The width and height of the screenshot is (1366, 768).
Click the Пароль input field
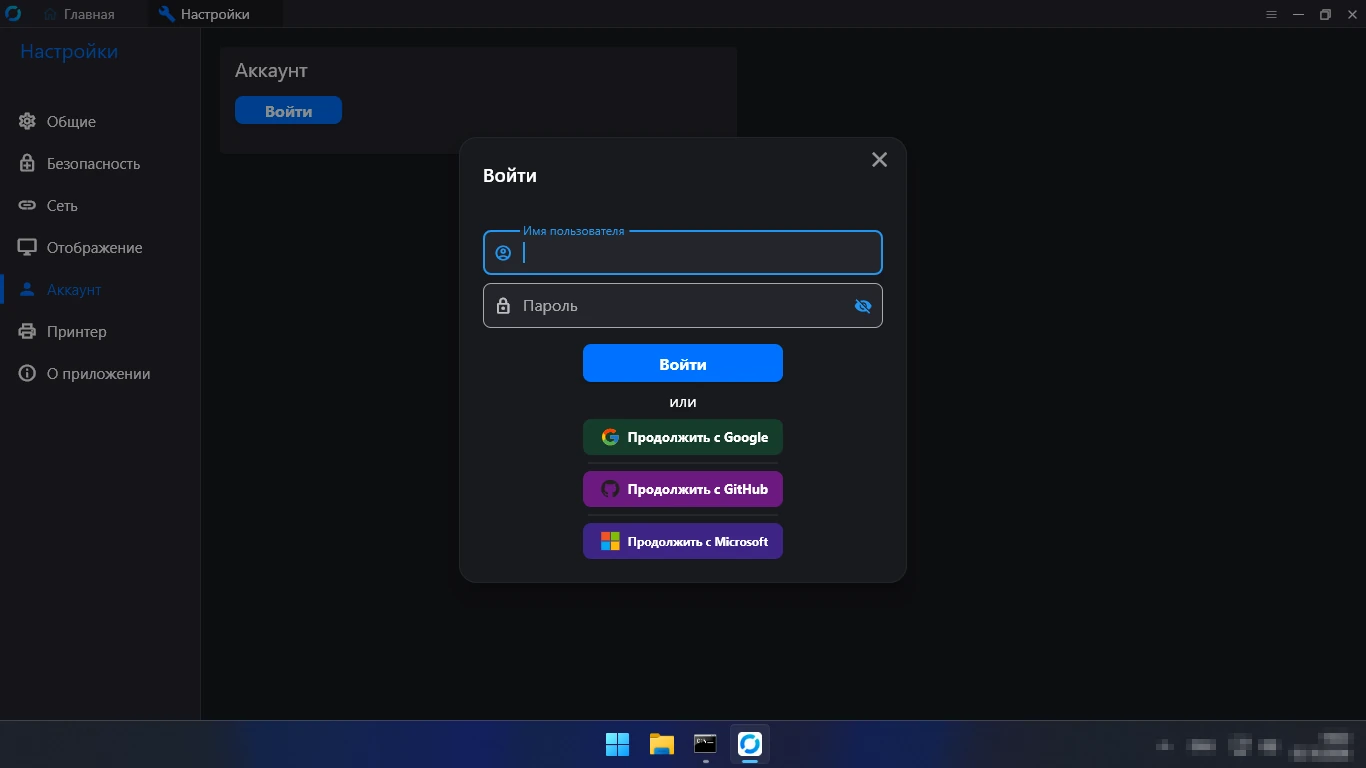click(683, 306)
